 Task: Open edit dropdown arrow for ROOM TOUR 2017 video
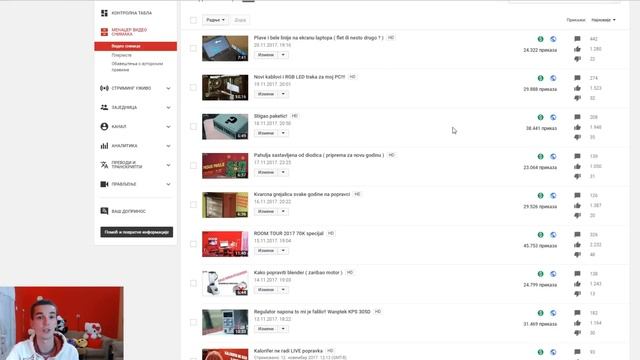coord(283,251)
